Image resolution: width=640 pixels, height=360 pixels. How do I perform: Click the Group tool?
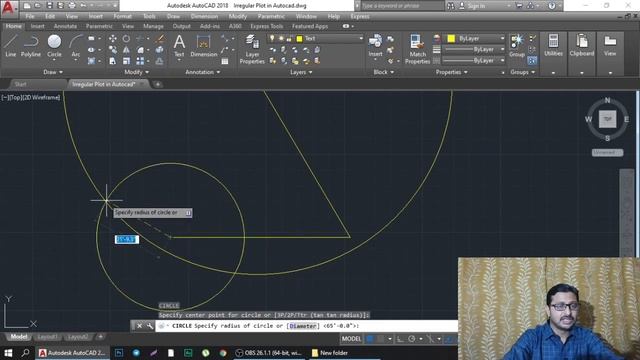pos(517,45)
